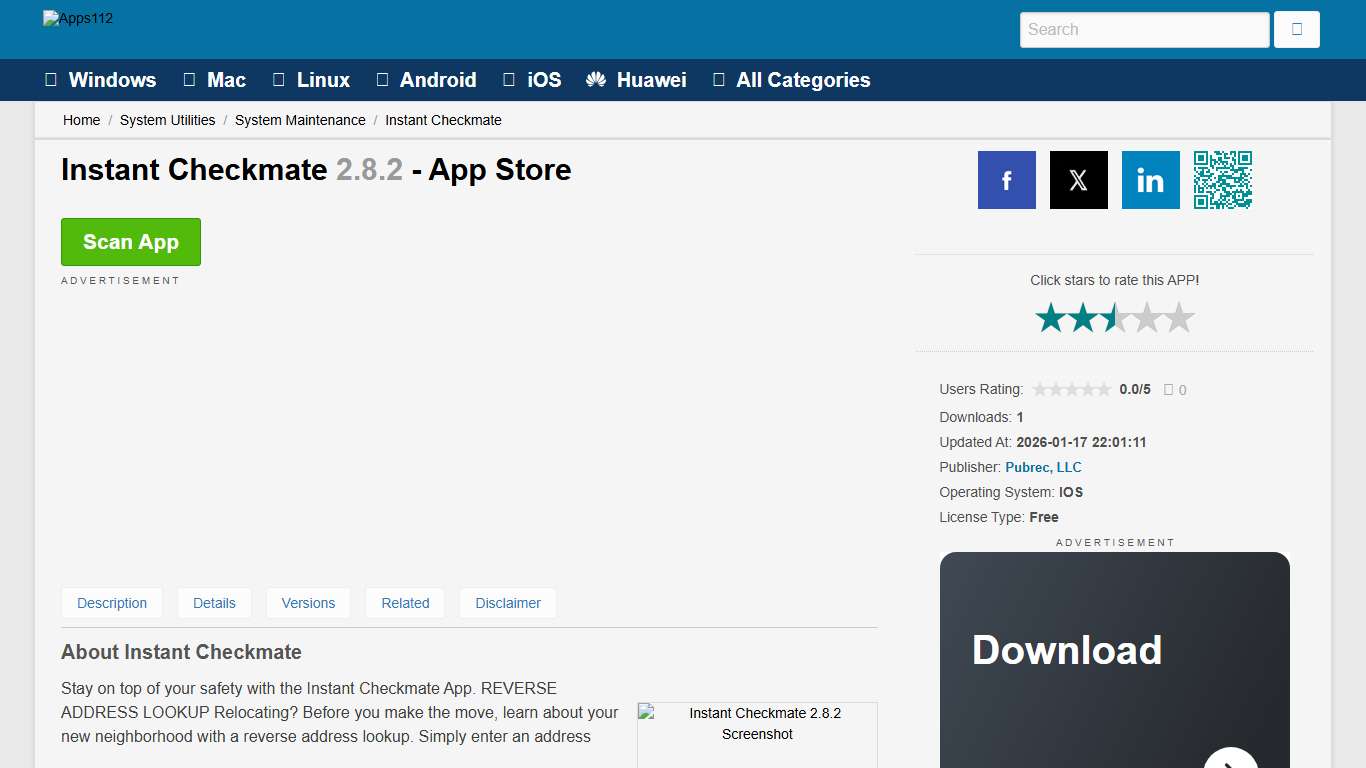Click the QR code image
This screenshot has width=1366, height=768.
pos(1222,180)
